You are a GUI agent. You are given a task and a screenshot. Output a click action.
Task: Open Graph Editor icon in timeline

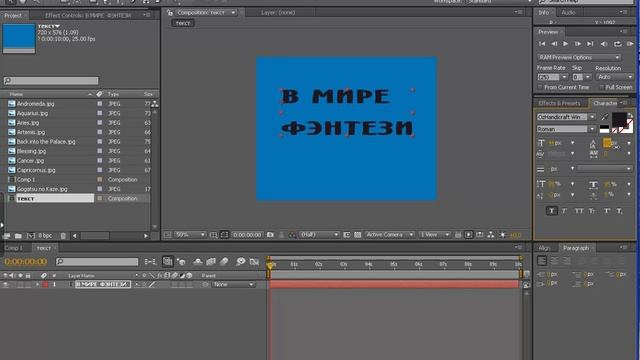254,261
